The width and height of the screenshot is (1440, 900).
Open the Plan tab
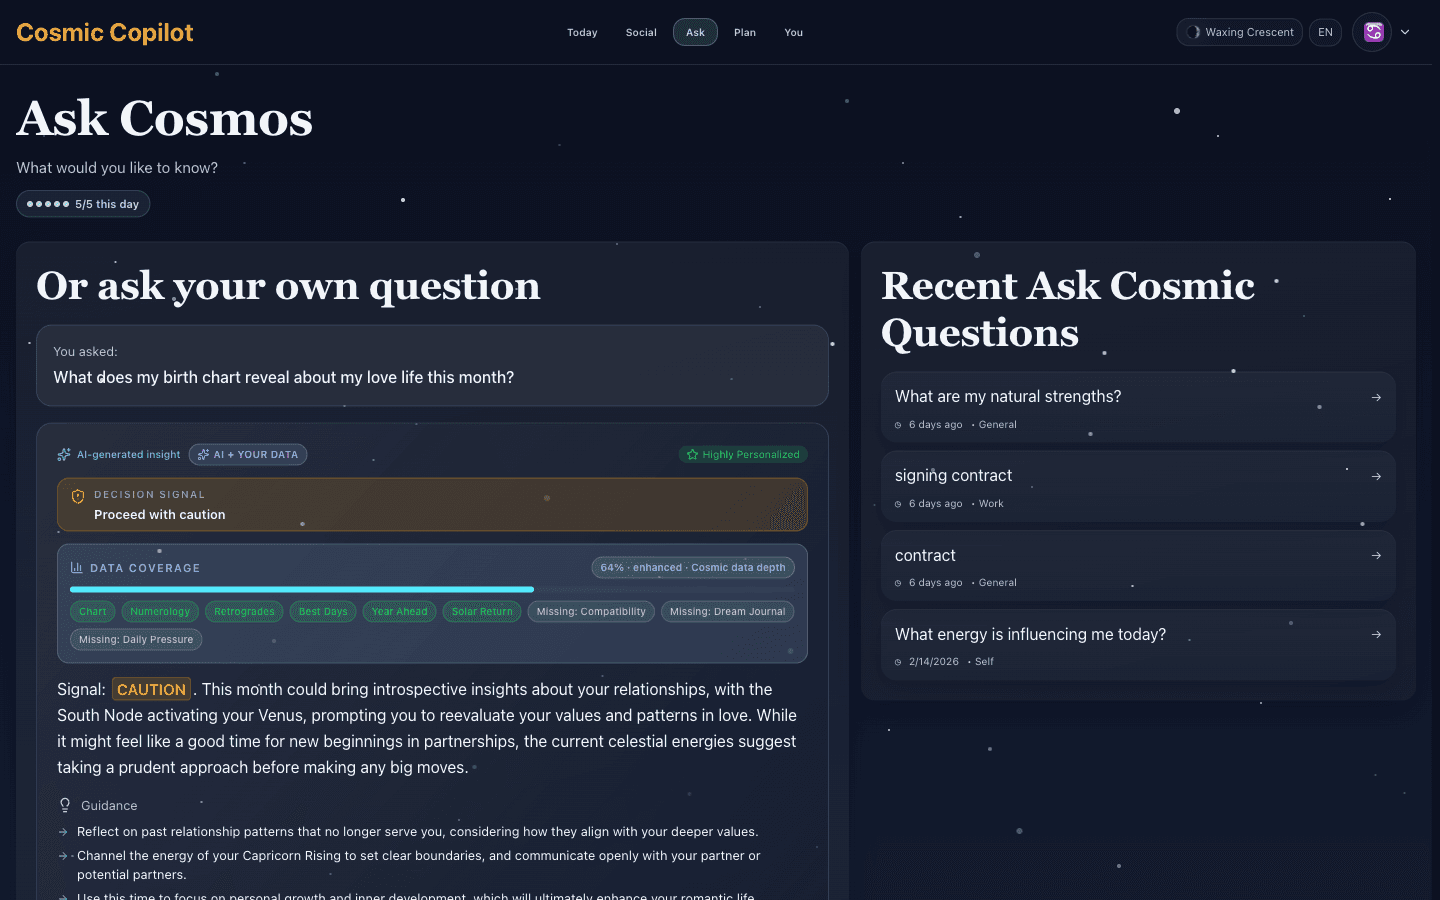point(745,32)
